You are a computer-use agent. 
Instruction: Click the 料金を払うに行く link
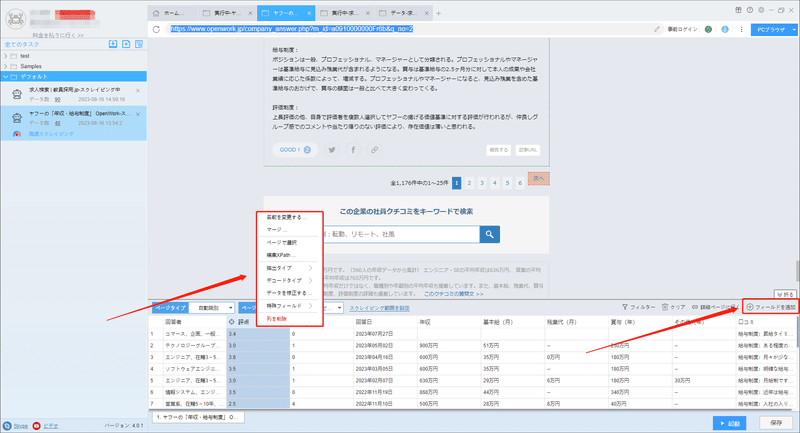(58, 35)
